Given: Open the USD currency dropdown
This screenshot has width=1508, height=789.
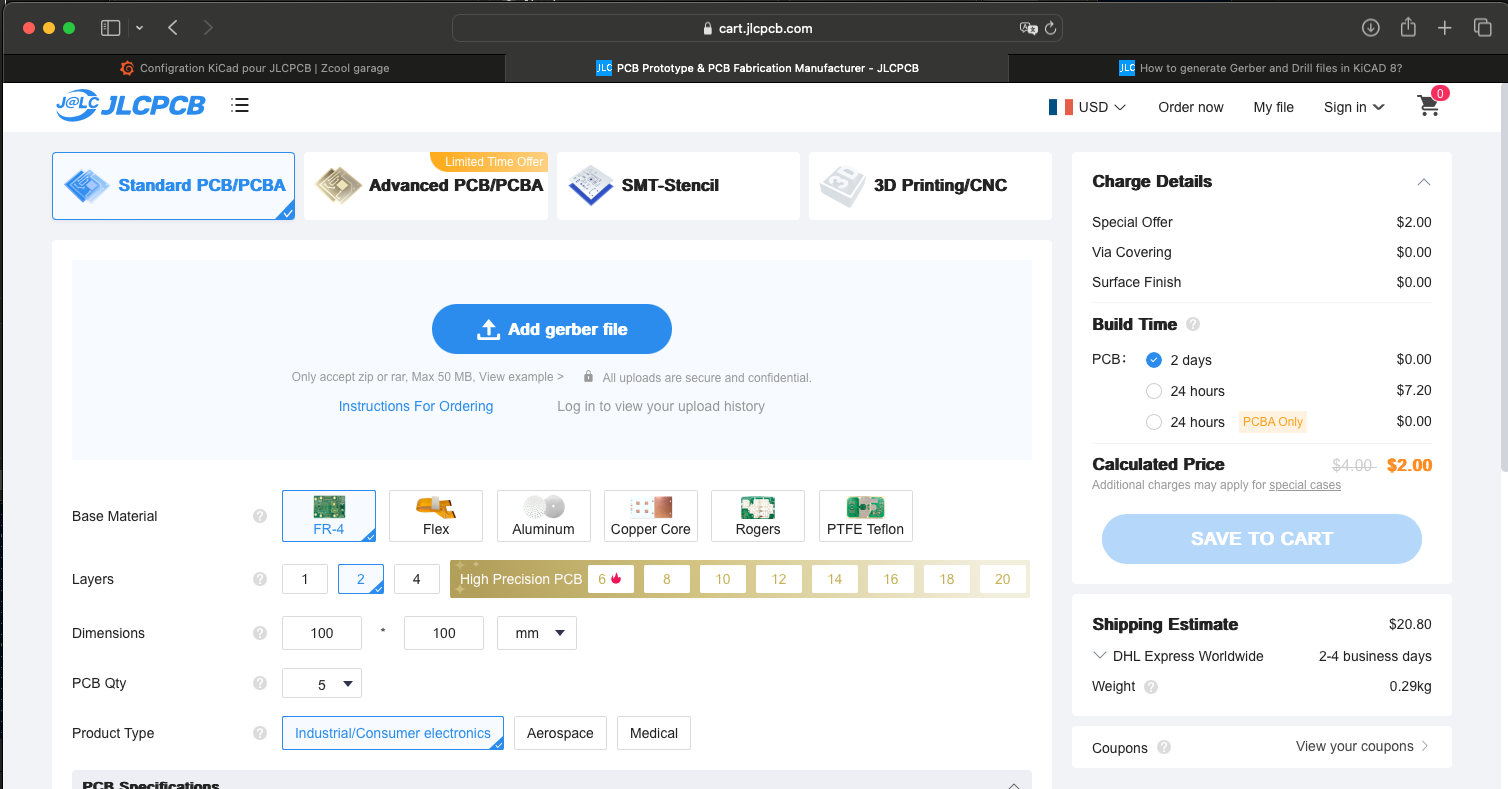Looking at the screenshot, I should pyautogui.click(x=1088, y=107).
